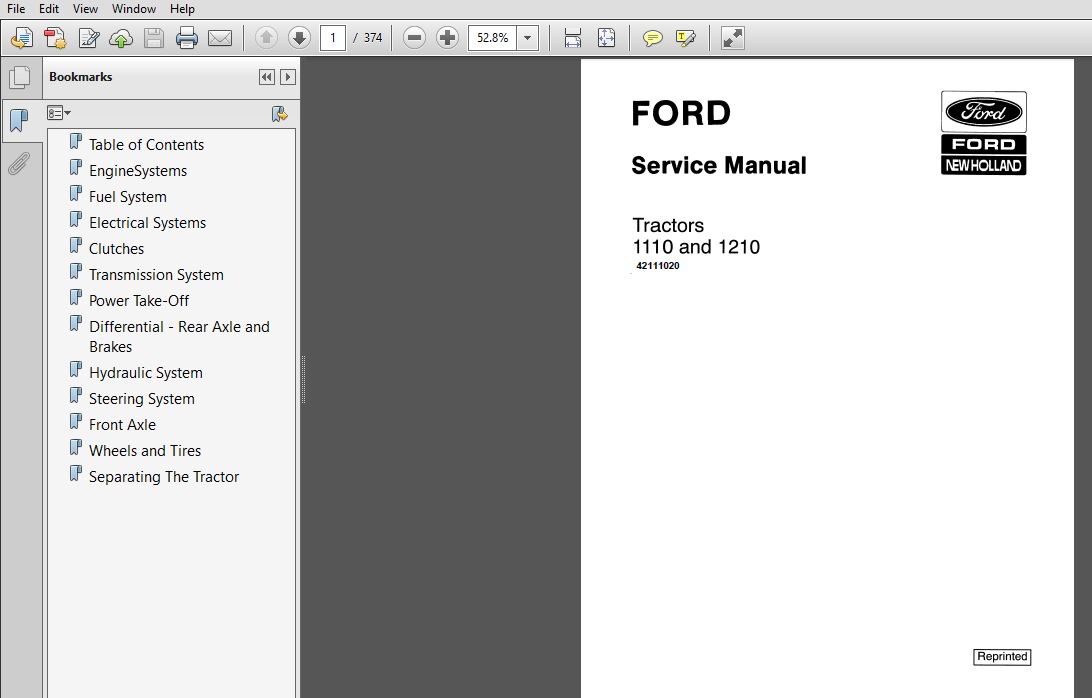This screenshot has width=1092, height=698.
Task: Go to the Hydraulic System bookmark
Action: 146,373
